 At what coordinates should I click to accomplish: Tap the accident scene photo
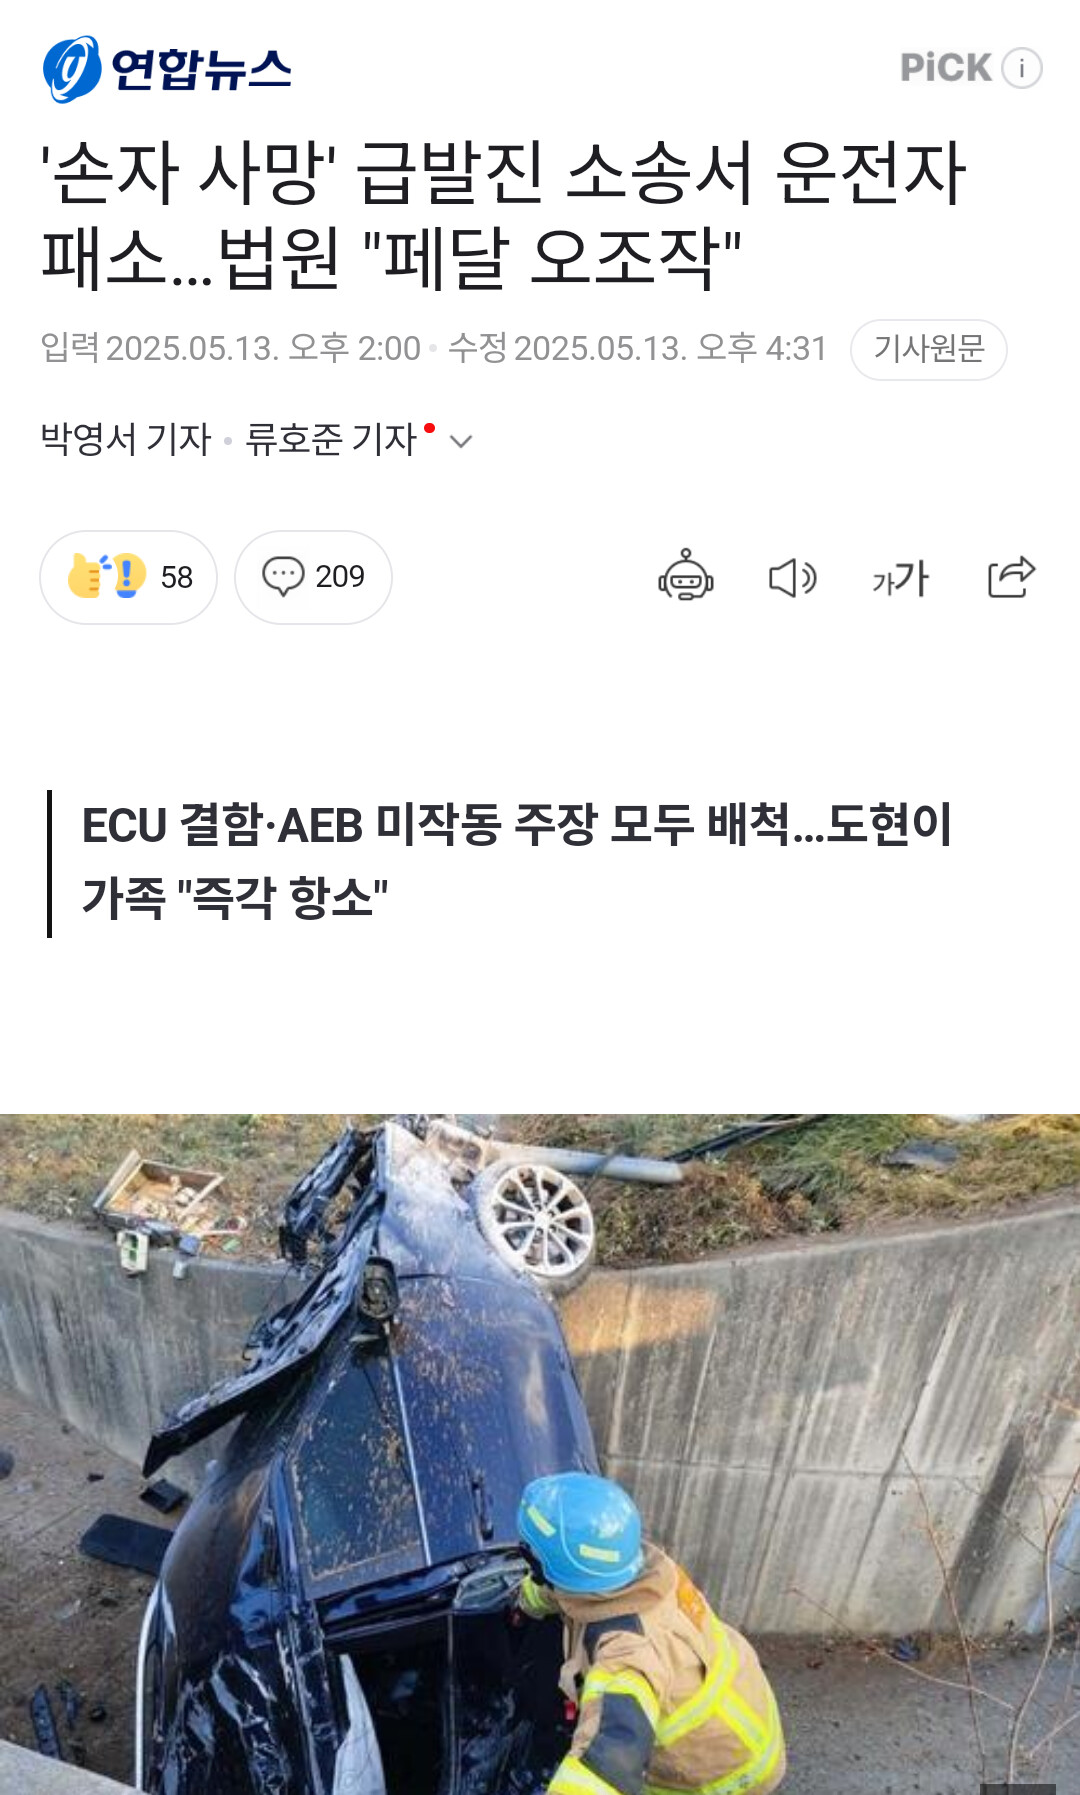(x=540, y=1454)
